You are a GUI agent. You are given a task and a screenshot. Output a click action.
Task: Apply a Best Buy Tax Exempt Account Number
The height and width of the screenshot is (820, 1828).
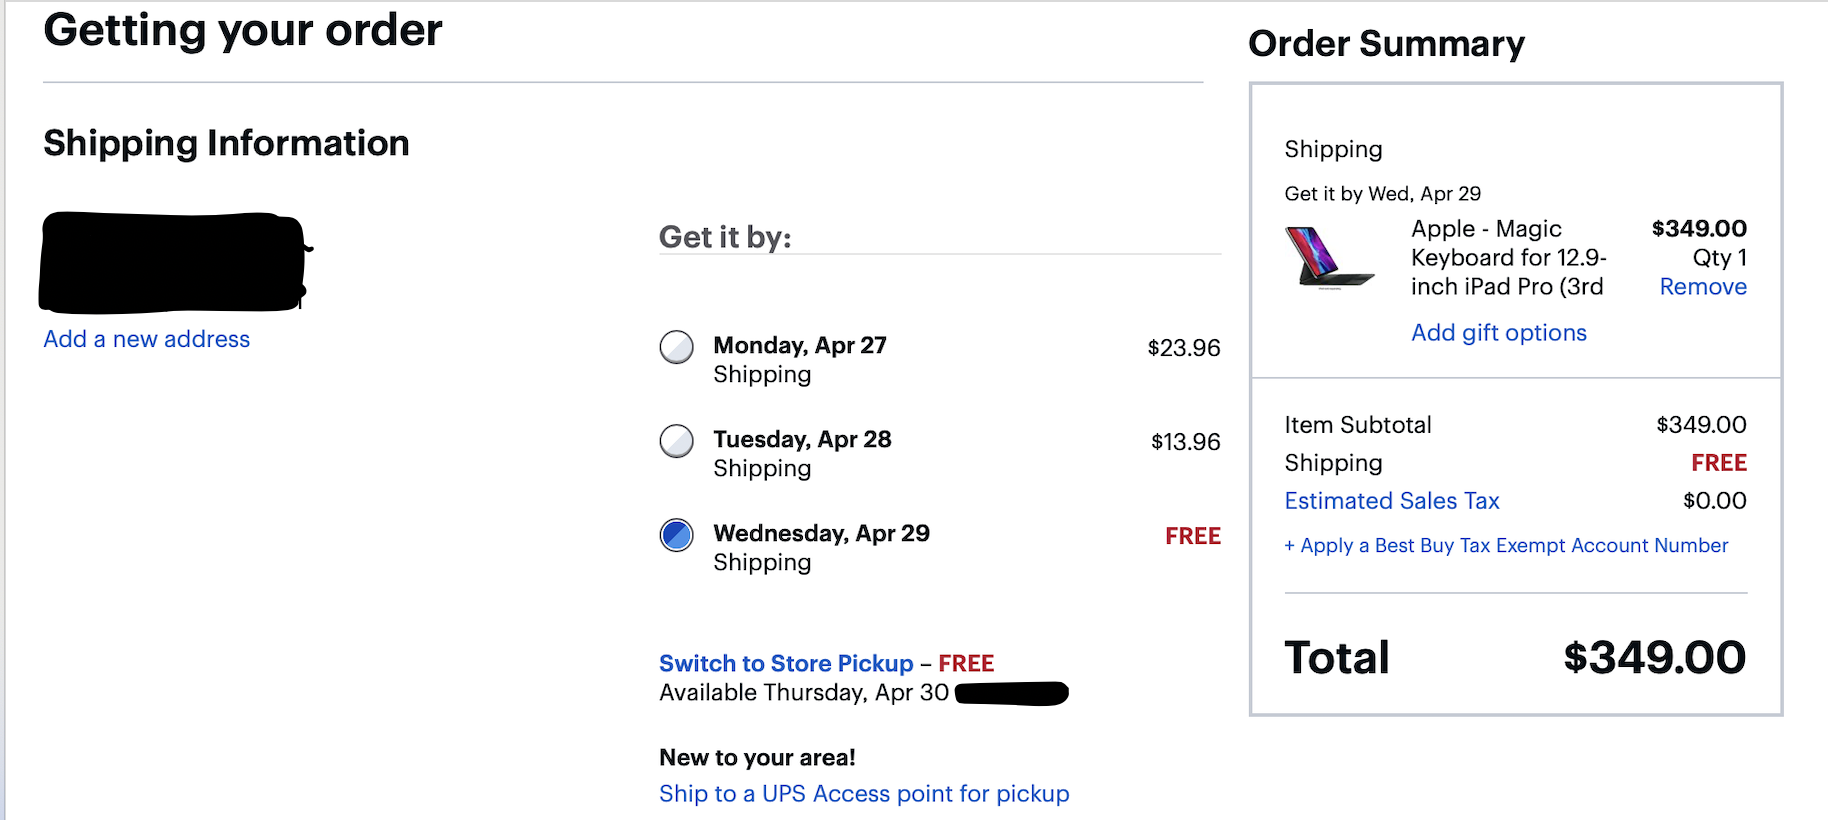(1506, 546)
